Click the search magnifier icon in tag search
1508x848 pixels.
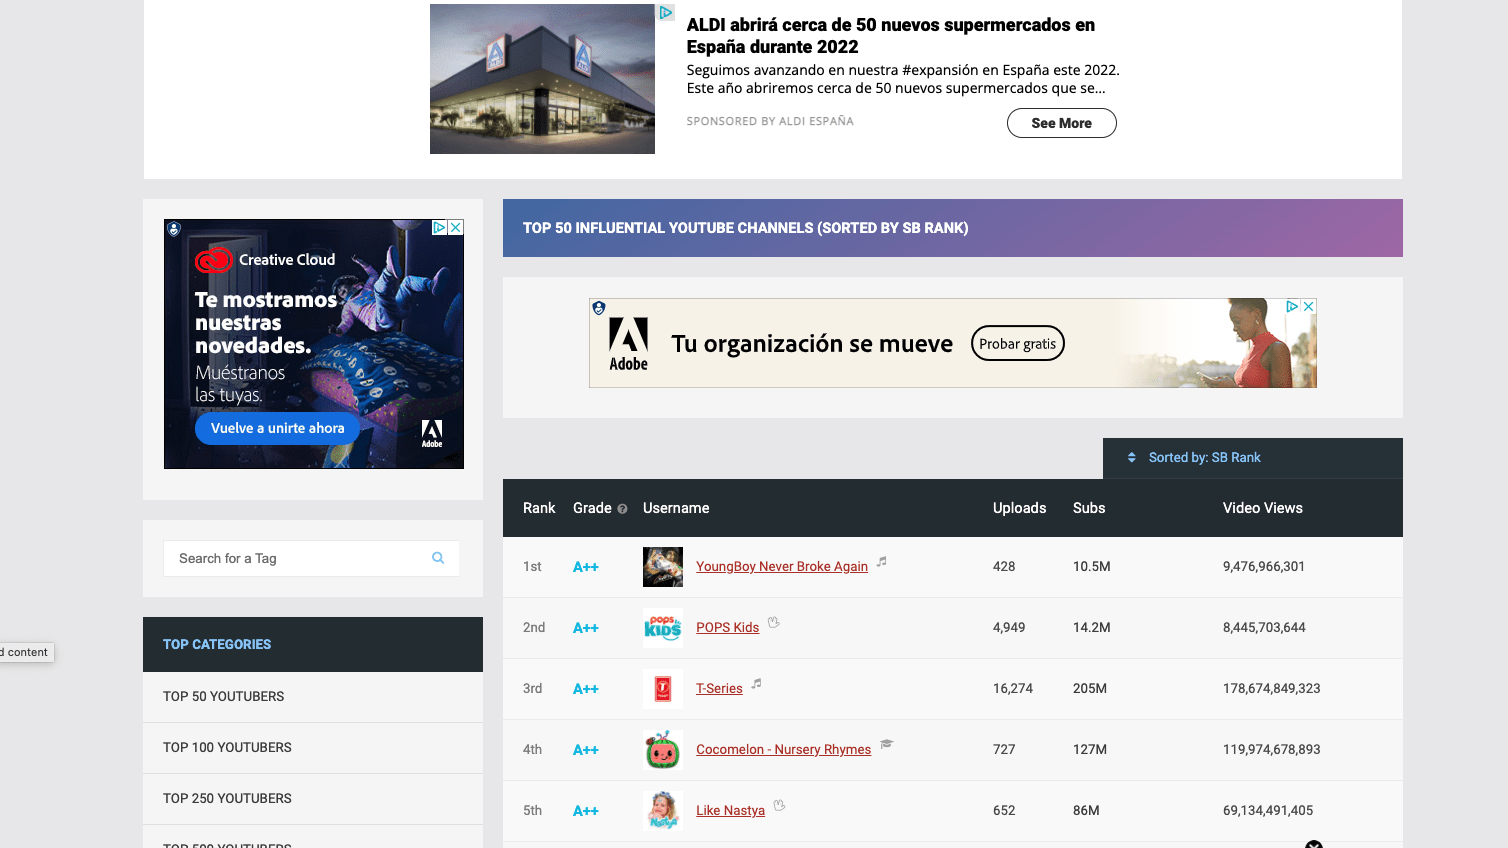pyautogui.click(x=438, y=558)
